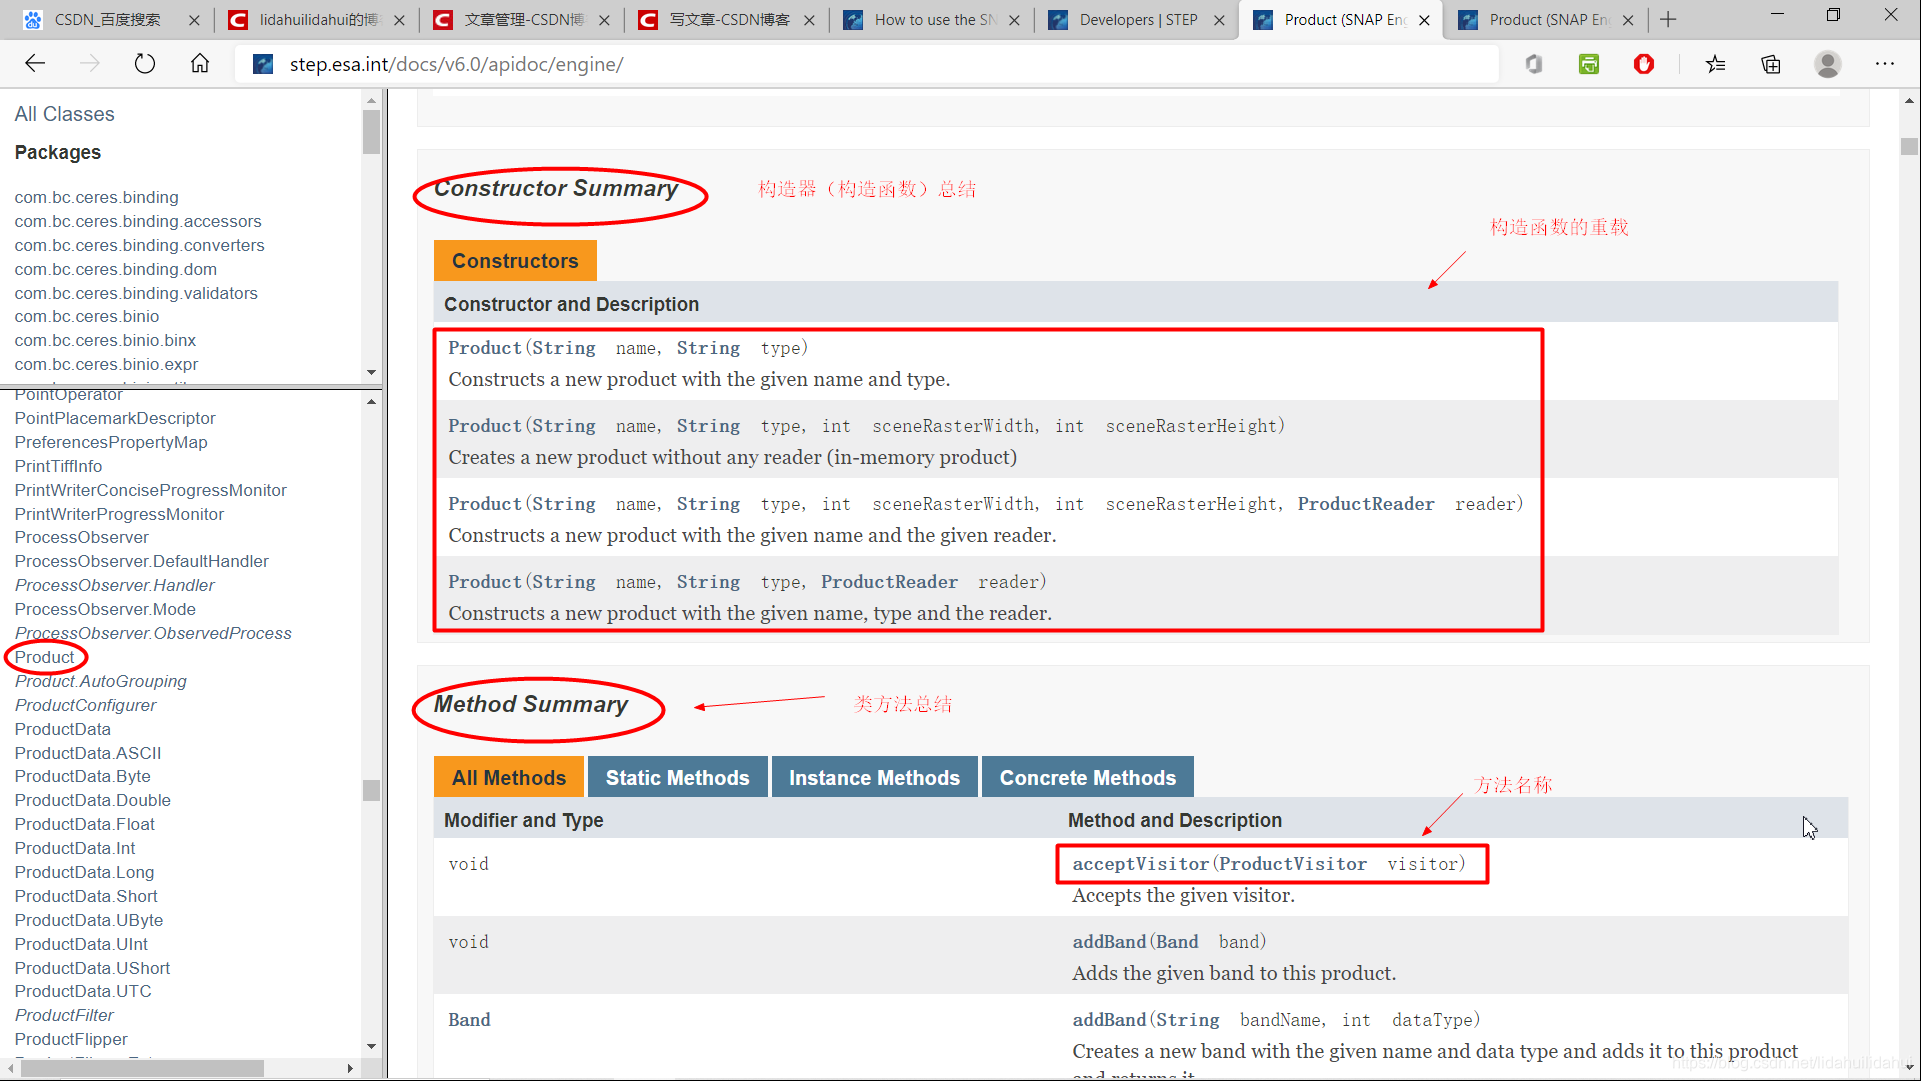Open the favorites star icon
This screenshot has width=1921, height=1081.
pos(1716,64)
